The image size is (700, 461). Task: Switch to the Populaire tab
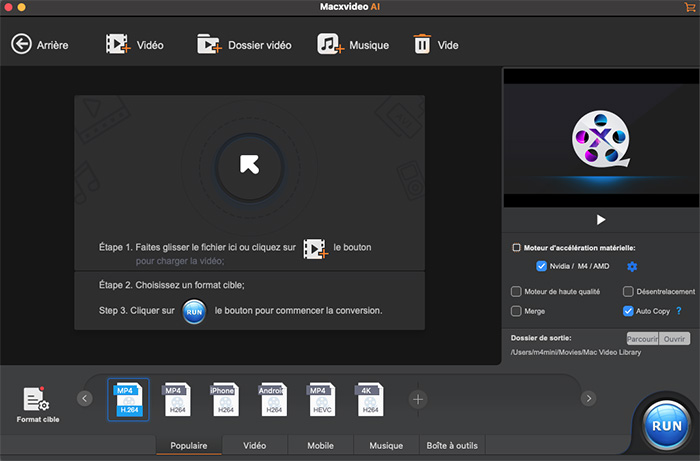coord(189,445)
